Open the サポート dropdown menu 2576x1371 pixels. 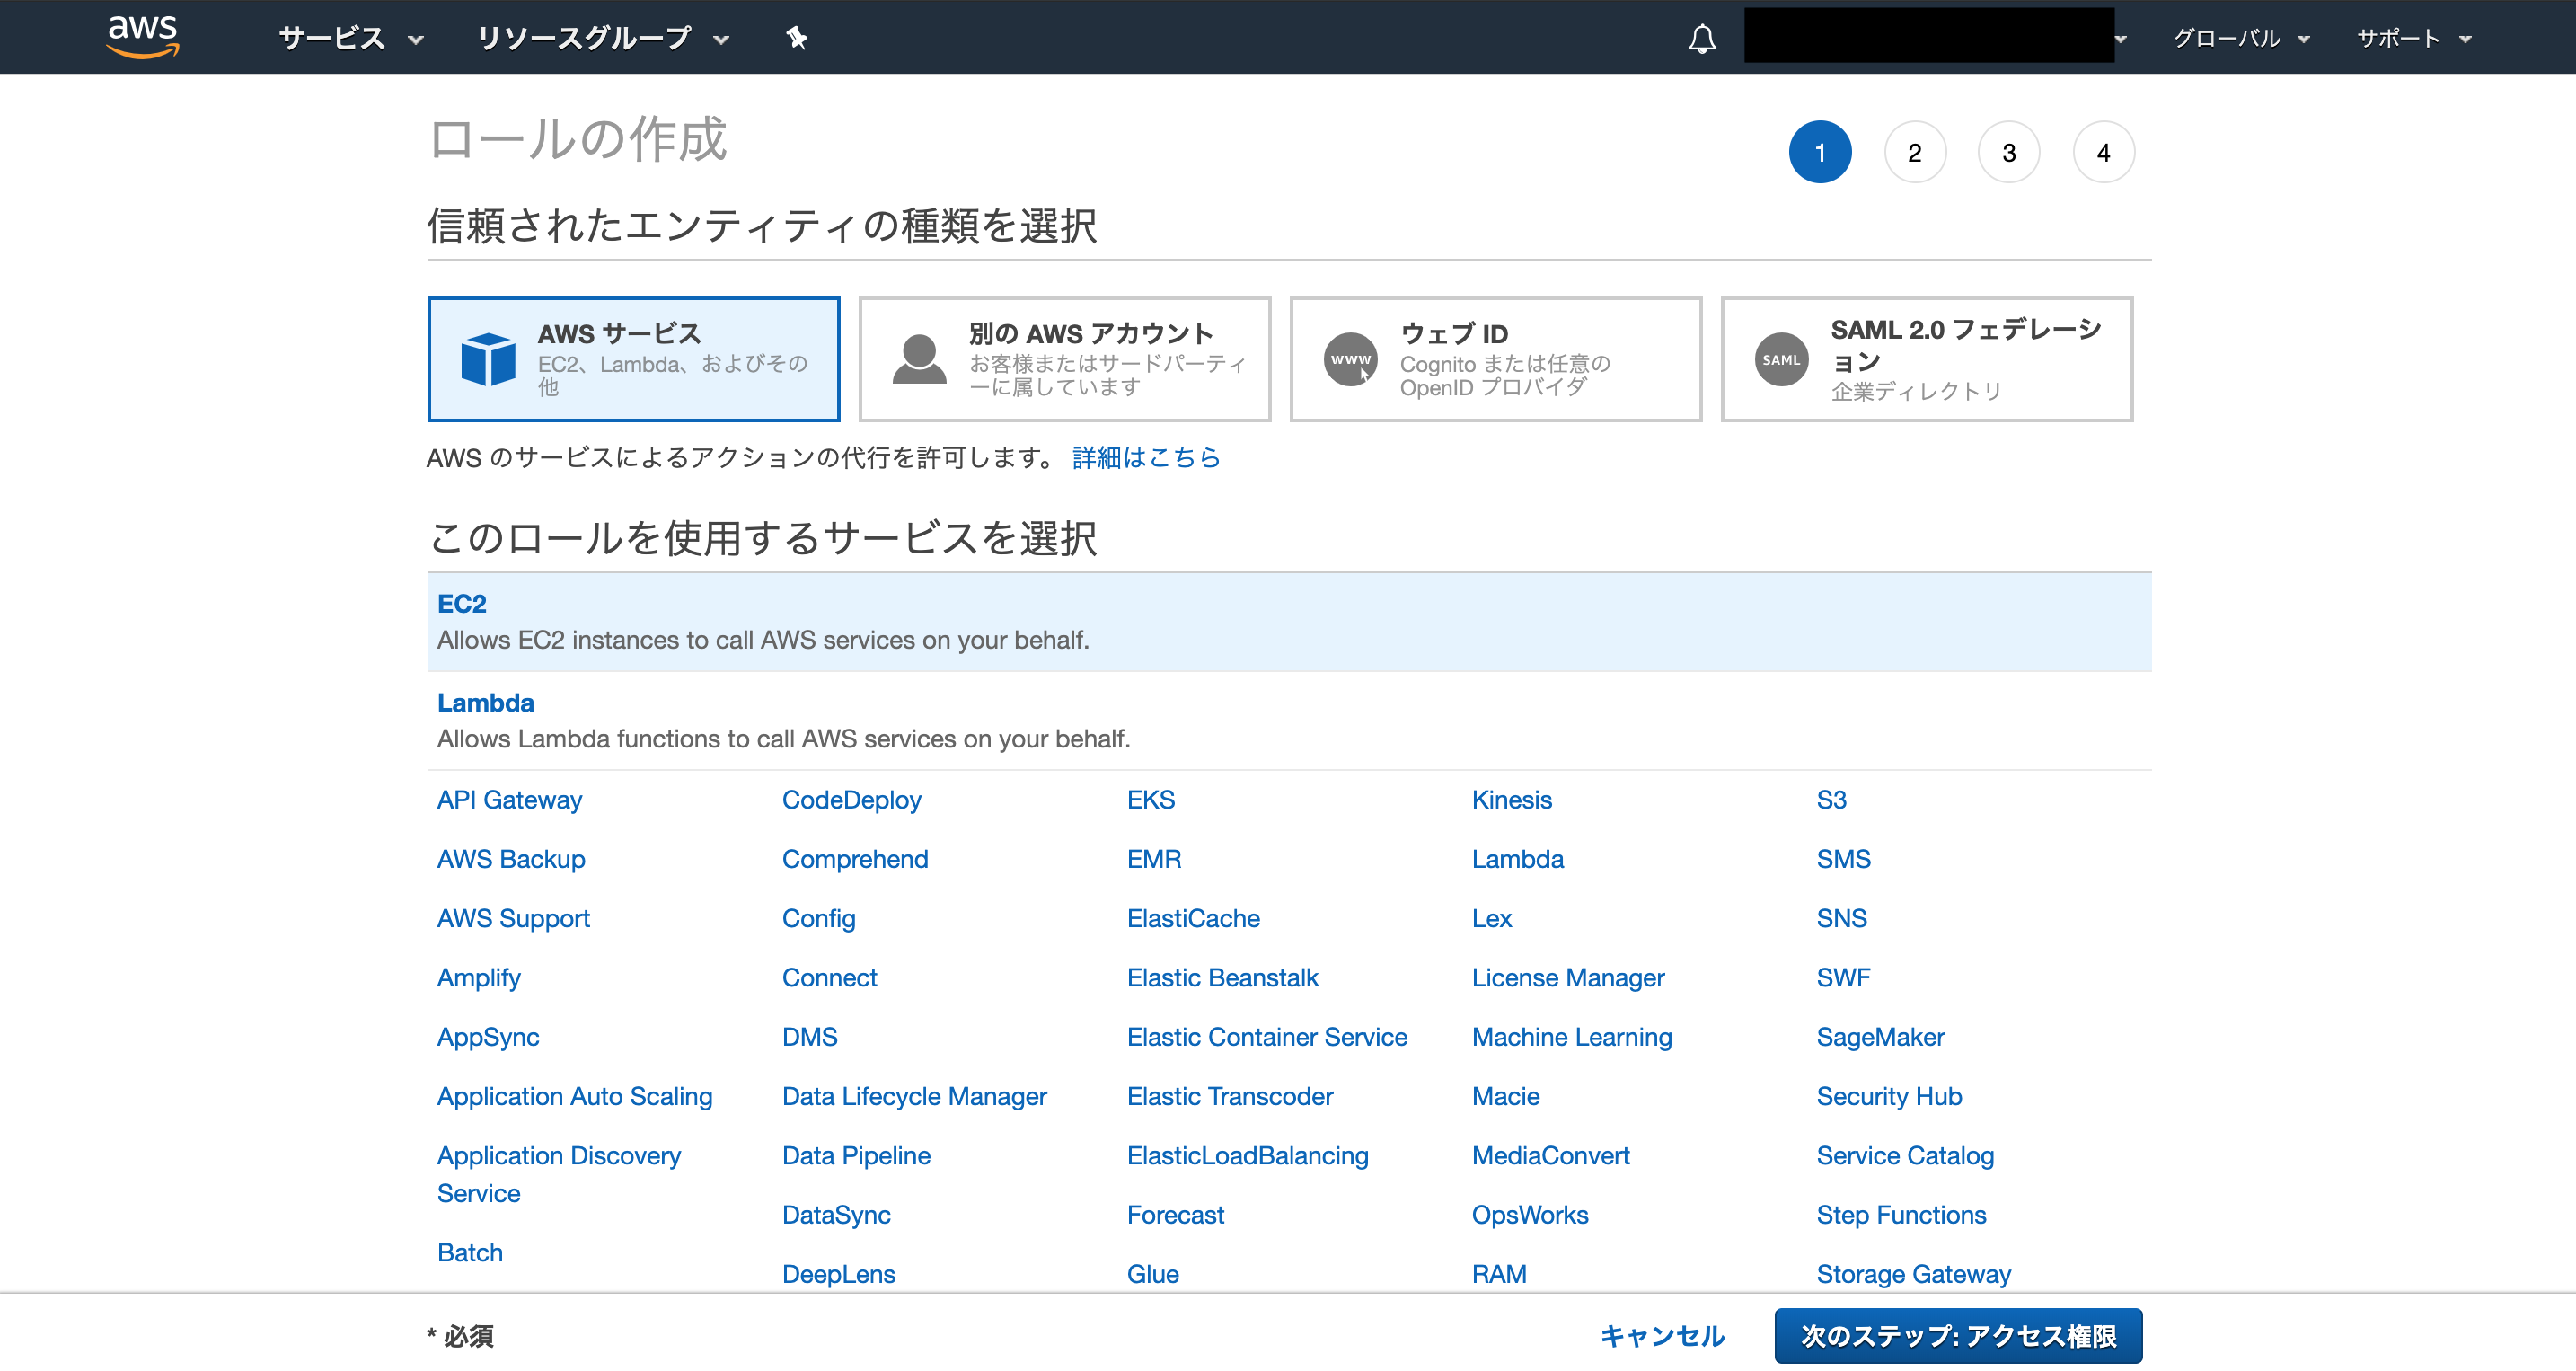tap(2414, 38)
